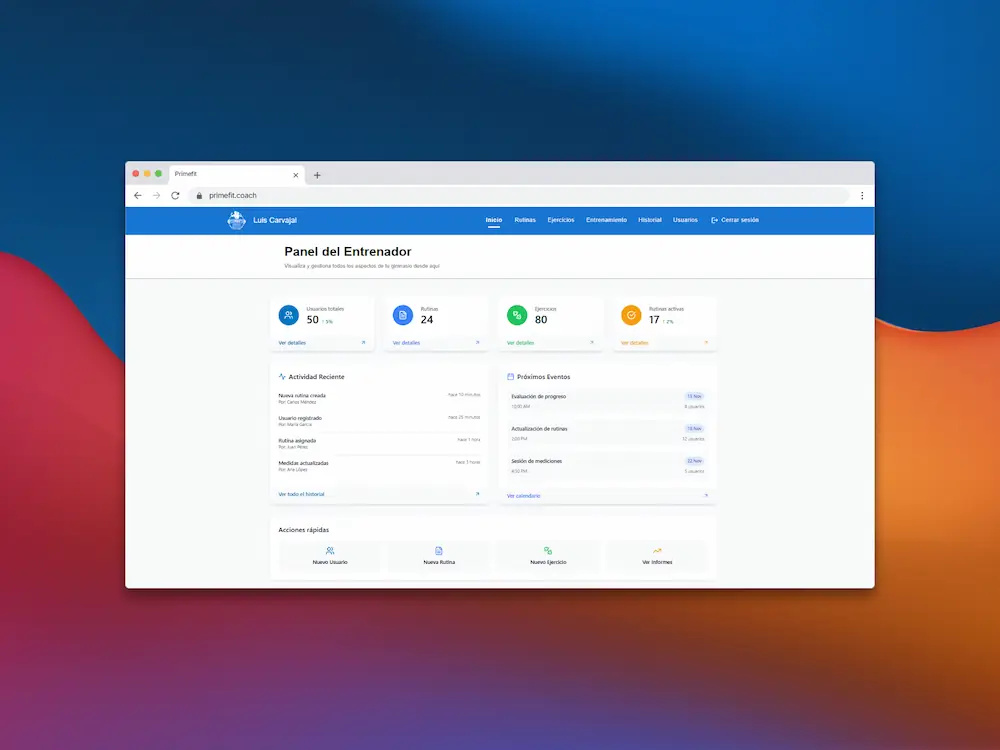Click the Rutinas blue document icon
1000x750 pixels.
point(402,315)
